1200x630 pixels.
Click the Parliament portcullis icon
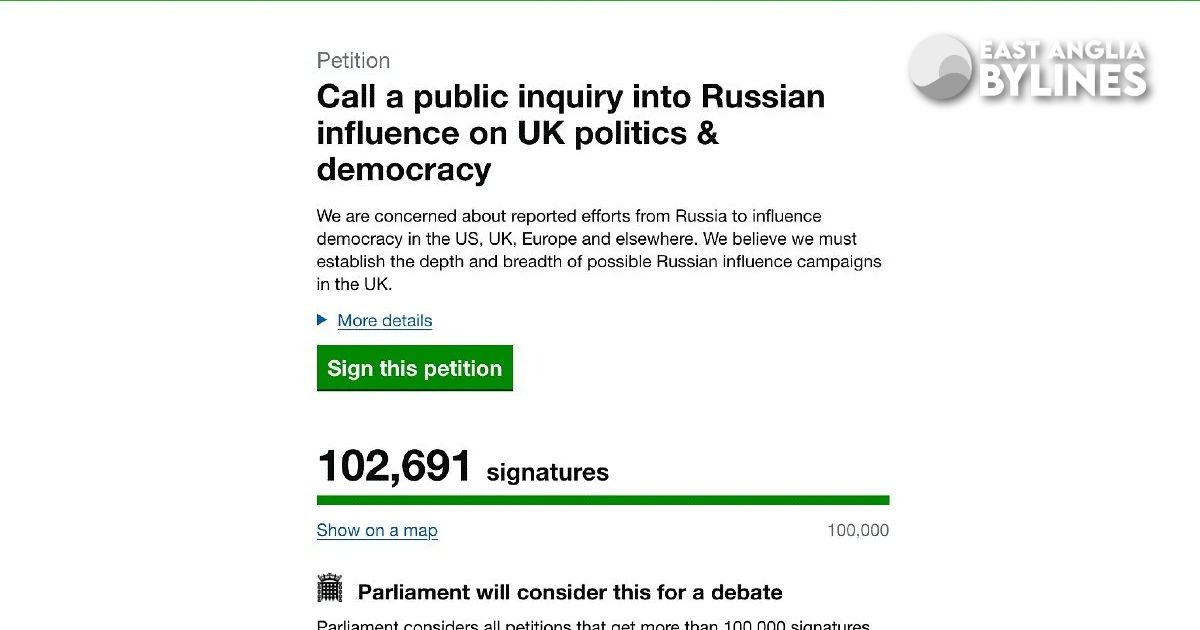(x=330, y=589)
